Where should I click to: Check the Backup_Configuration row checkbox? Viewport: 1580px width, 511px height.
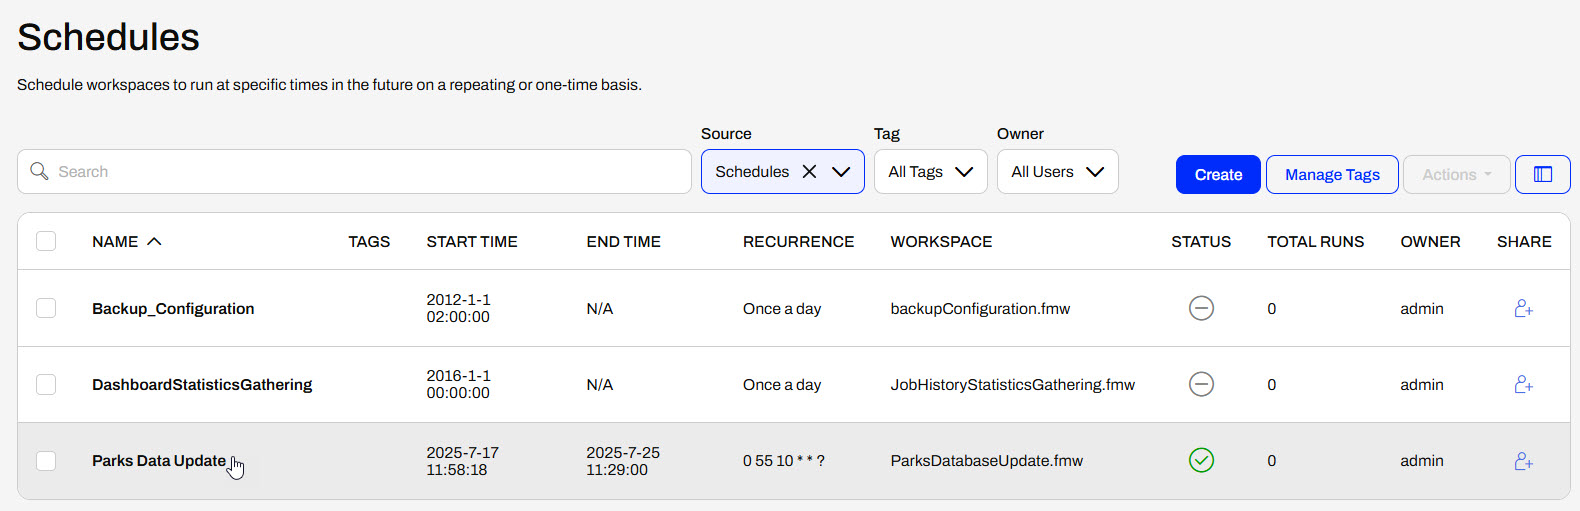click(x=46, y=309)
